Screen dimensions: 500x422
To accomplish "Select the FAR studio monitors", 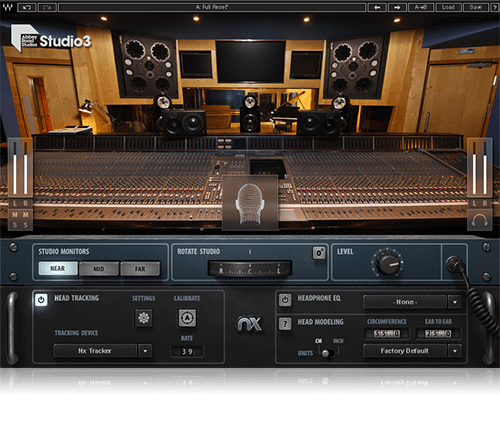I will pyautogui.click(x=140, y=268).
